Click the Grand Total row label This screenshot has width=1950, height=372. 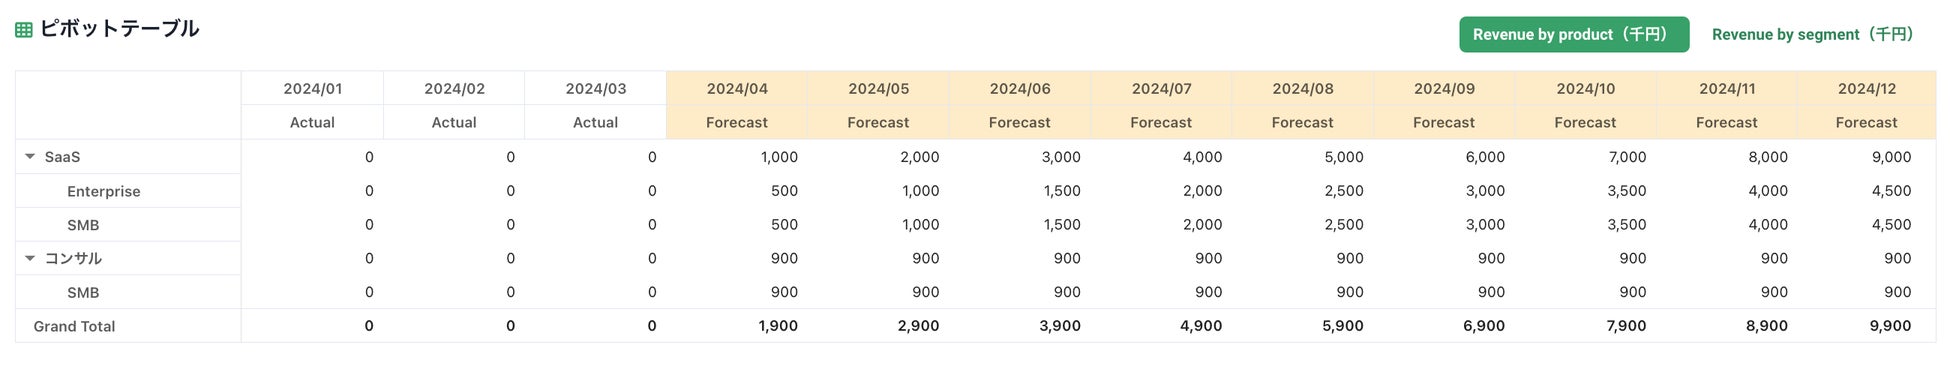tap(74, 326)
